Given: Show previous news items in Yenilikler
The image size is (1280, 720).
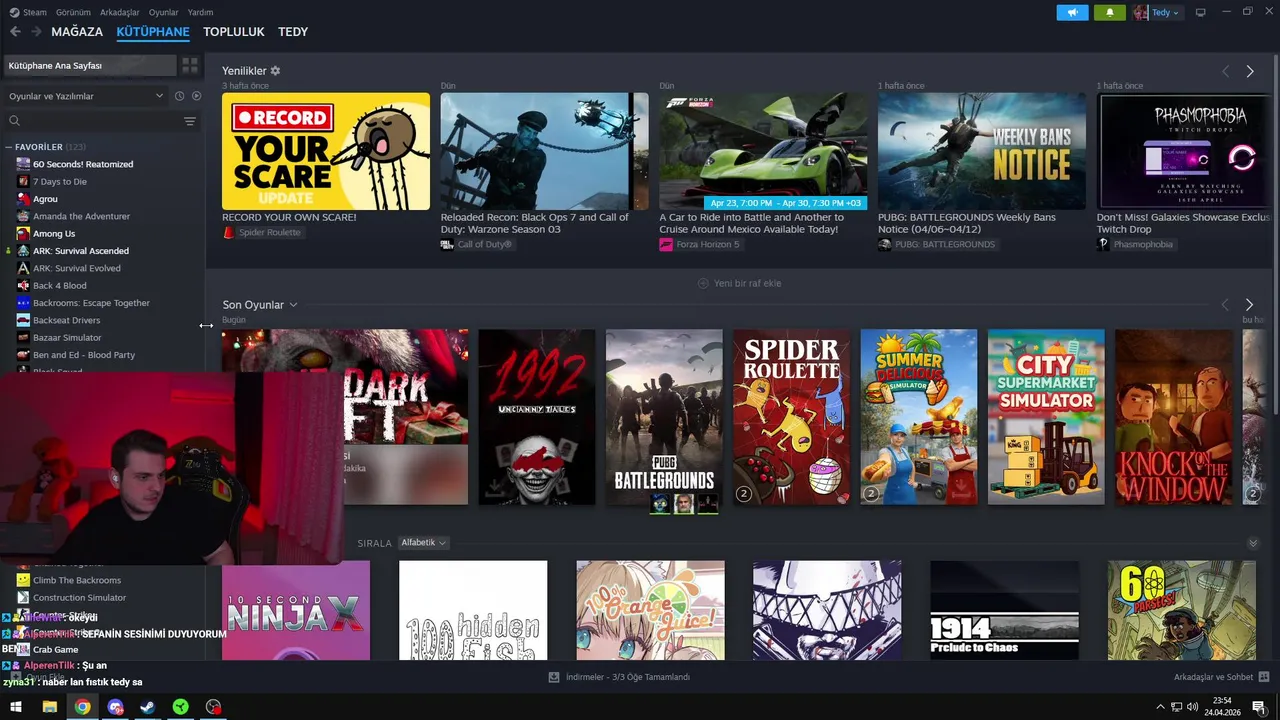Looking at the screenshot, I should pyautogui.click(x=1225, y=72).
